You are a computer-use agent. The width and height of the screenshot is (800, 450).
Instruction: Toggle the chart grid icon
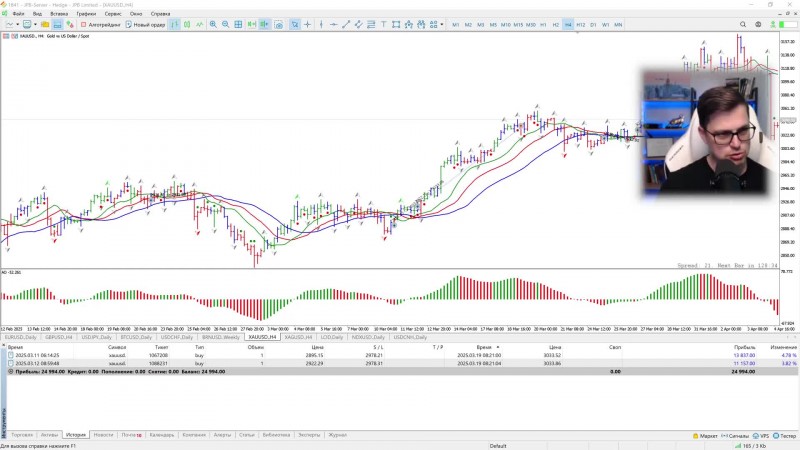pos(238,24)
